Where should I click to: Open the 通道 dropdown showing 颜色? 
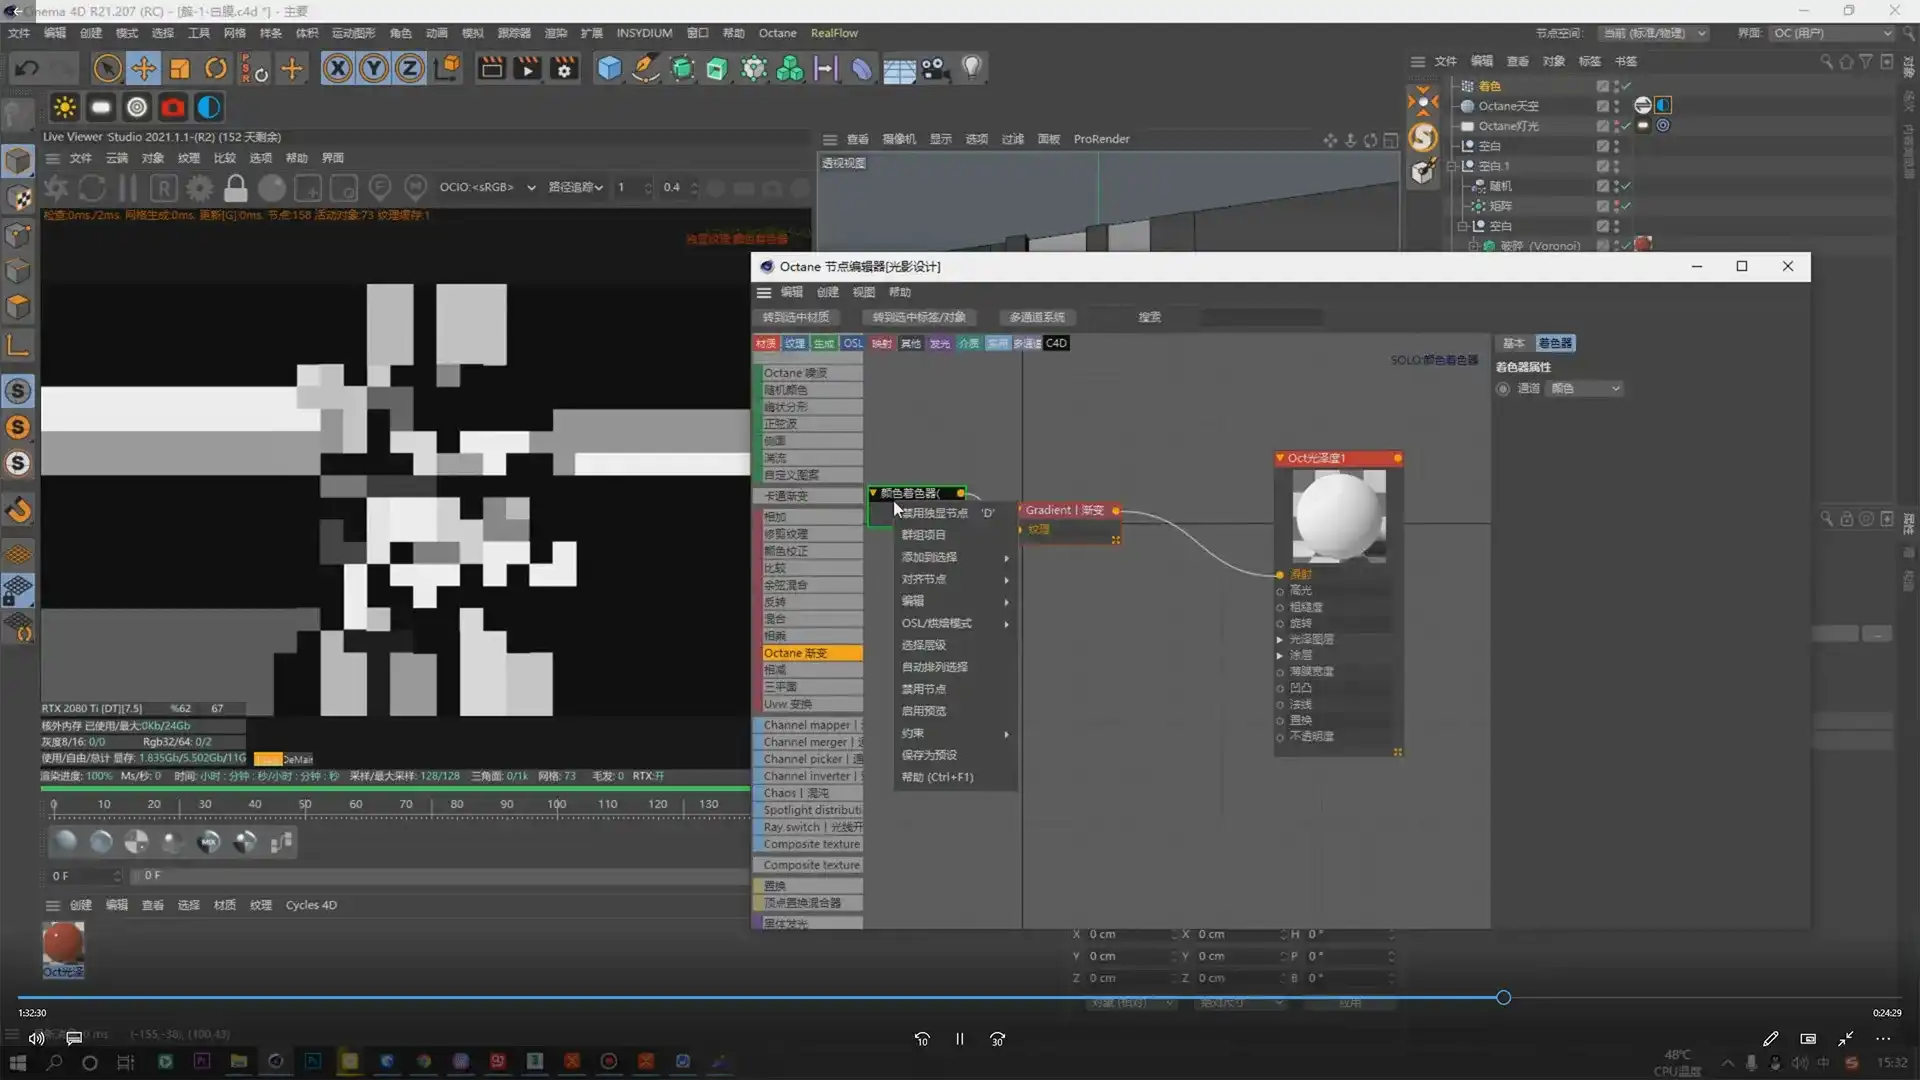1585,388
